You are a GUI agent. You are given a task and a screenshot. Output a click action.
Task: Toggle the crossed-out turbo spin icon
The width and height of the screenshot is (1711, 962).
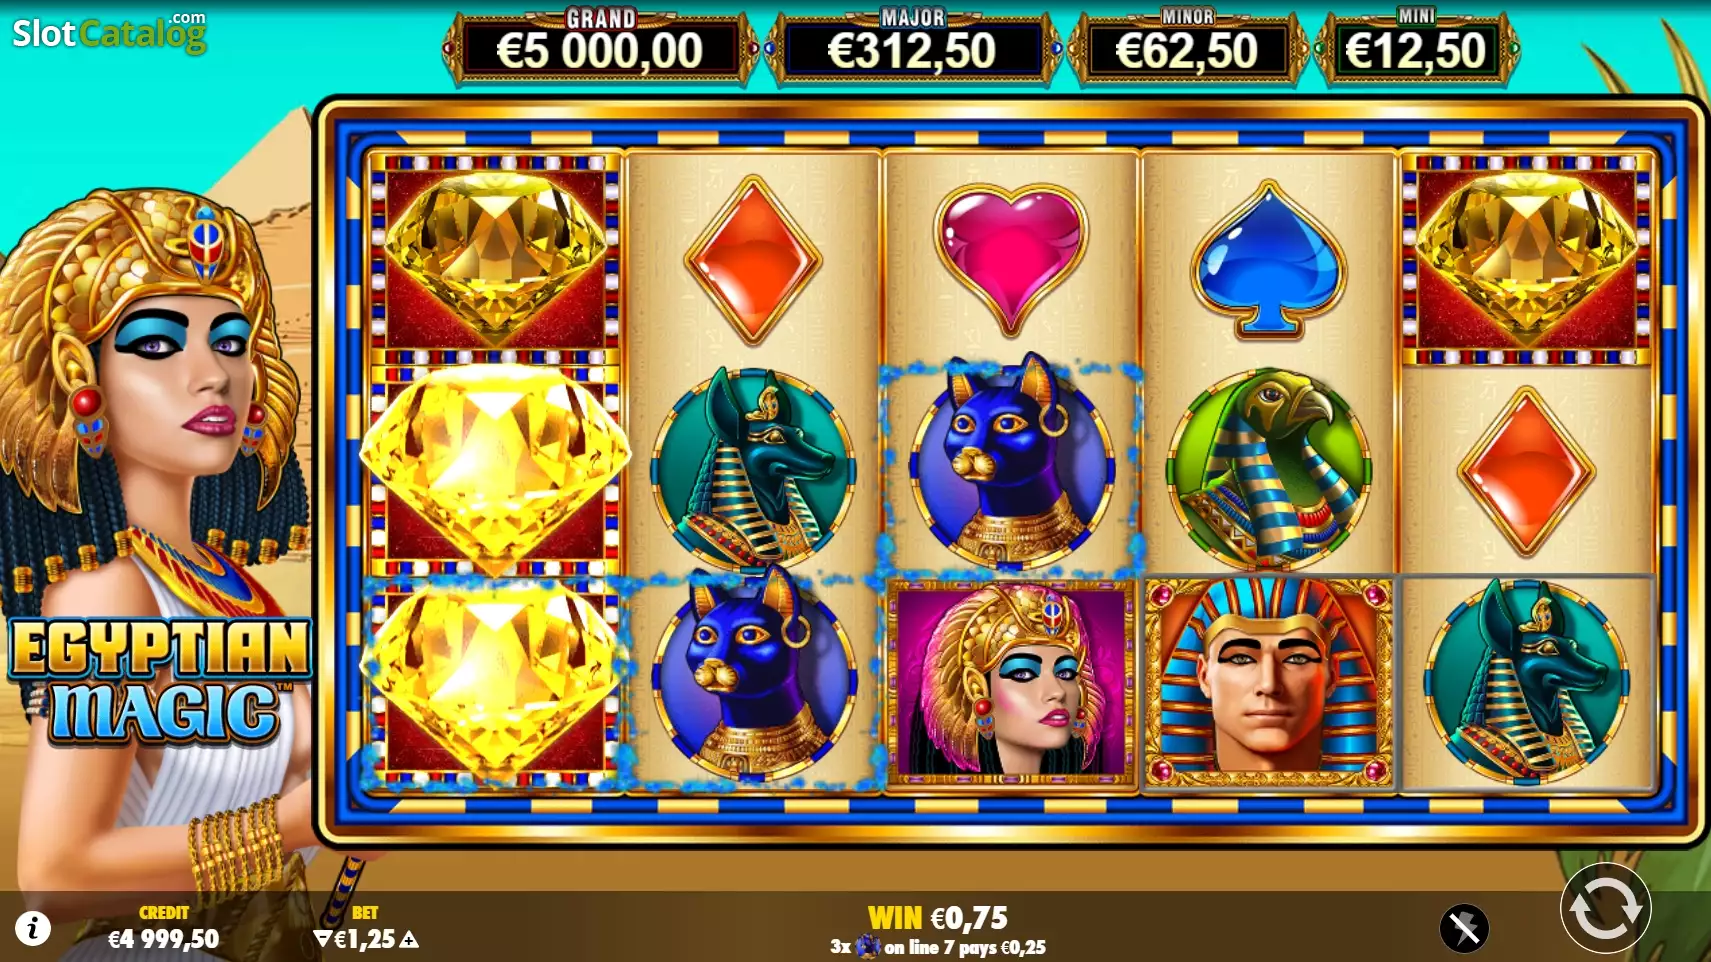[1464, 928]
